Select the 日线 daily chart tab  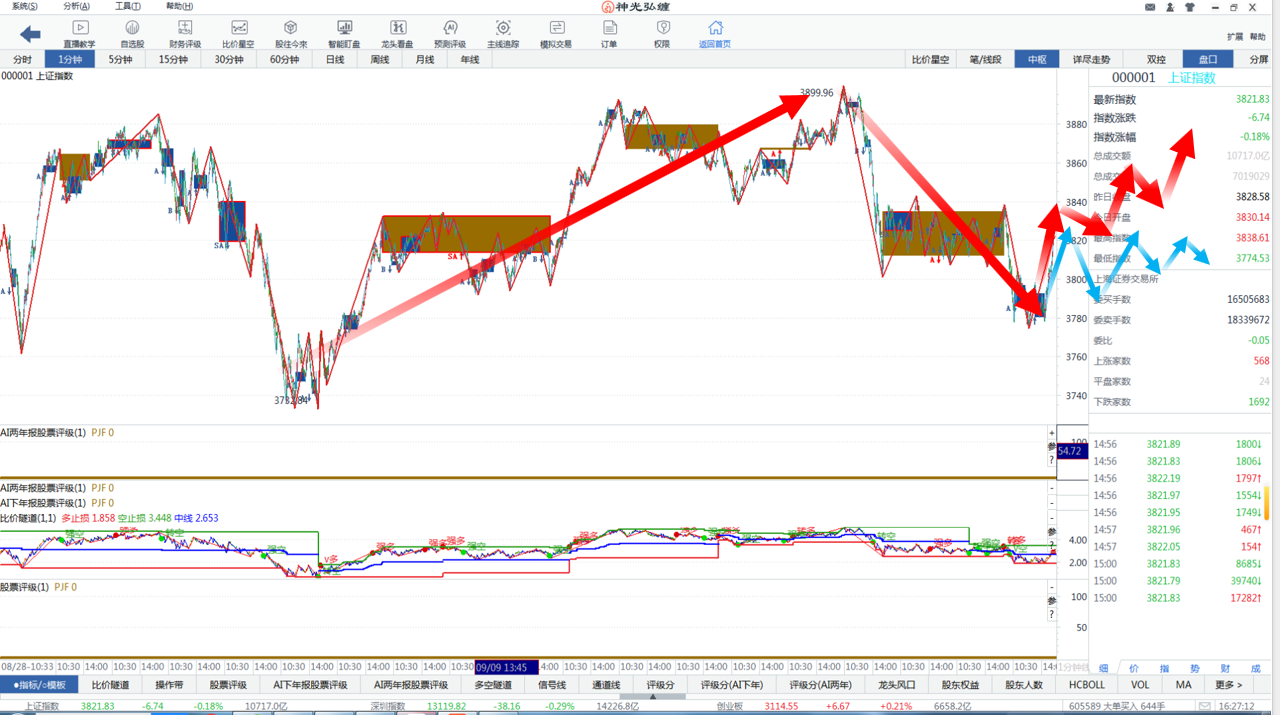335,60
